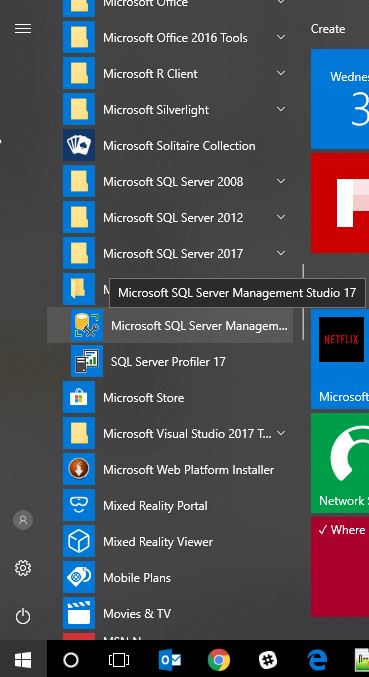Screen dimensions: 369x677
Task: Open Movies & TV icon
Action: point(79,613)
